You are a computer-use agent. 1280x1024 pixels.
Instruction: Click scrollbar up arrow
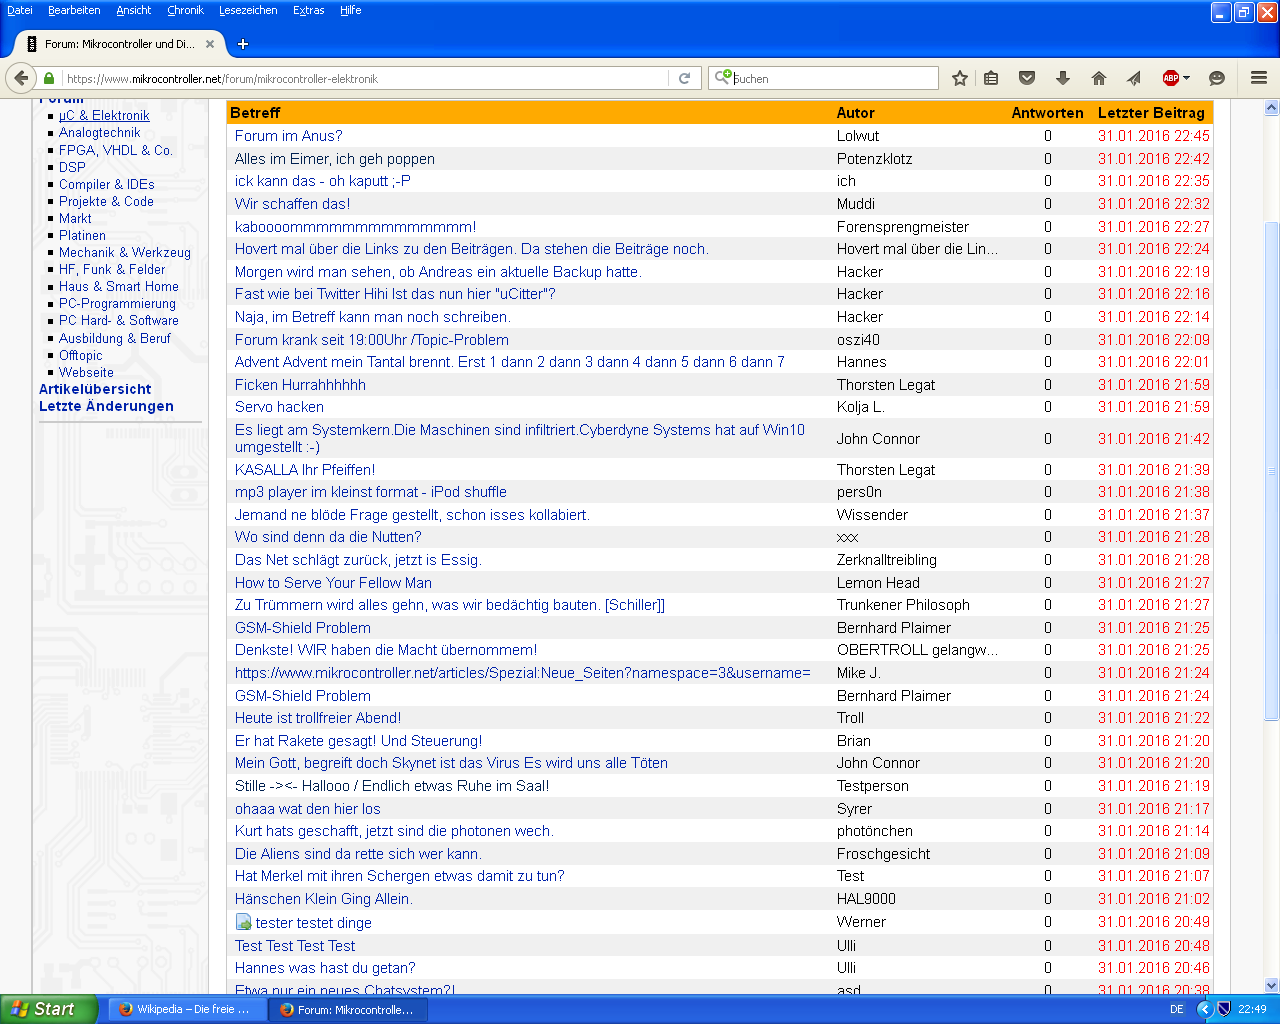tap(1272, 107)
